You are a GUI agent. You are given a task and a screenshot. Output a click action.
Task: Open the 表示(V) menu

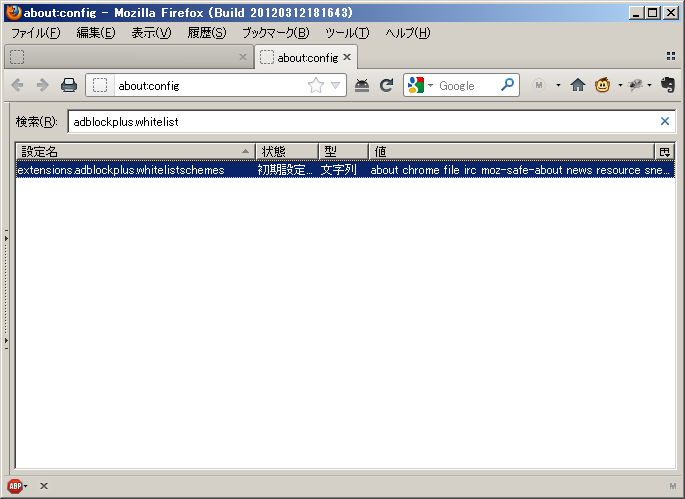coord(151,33)
